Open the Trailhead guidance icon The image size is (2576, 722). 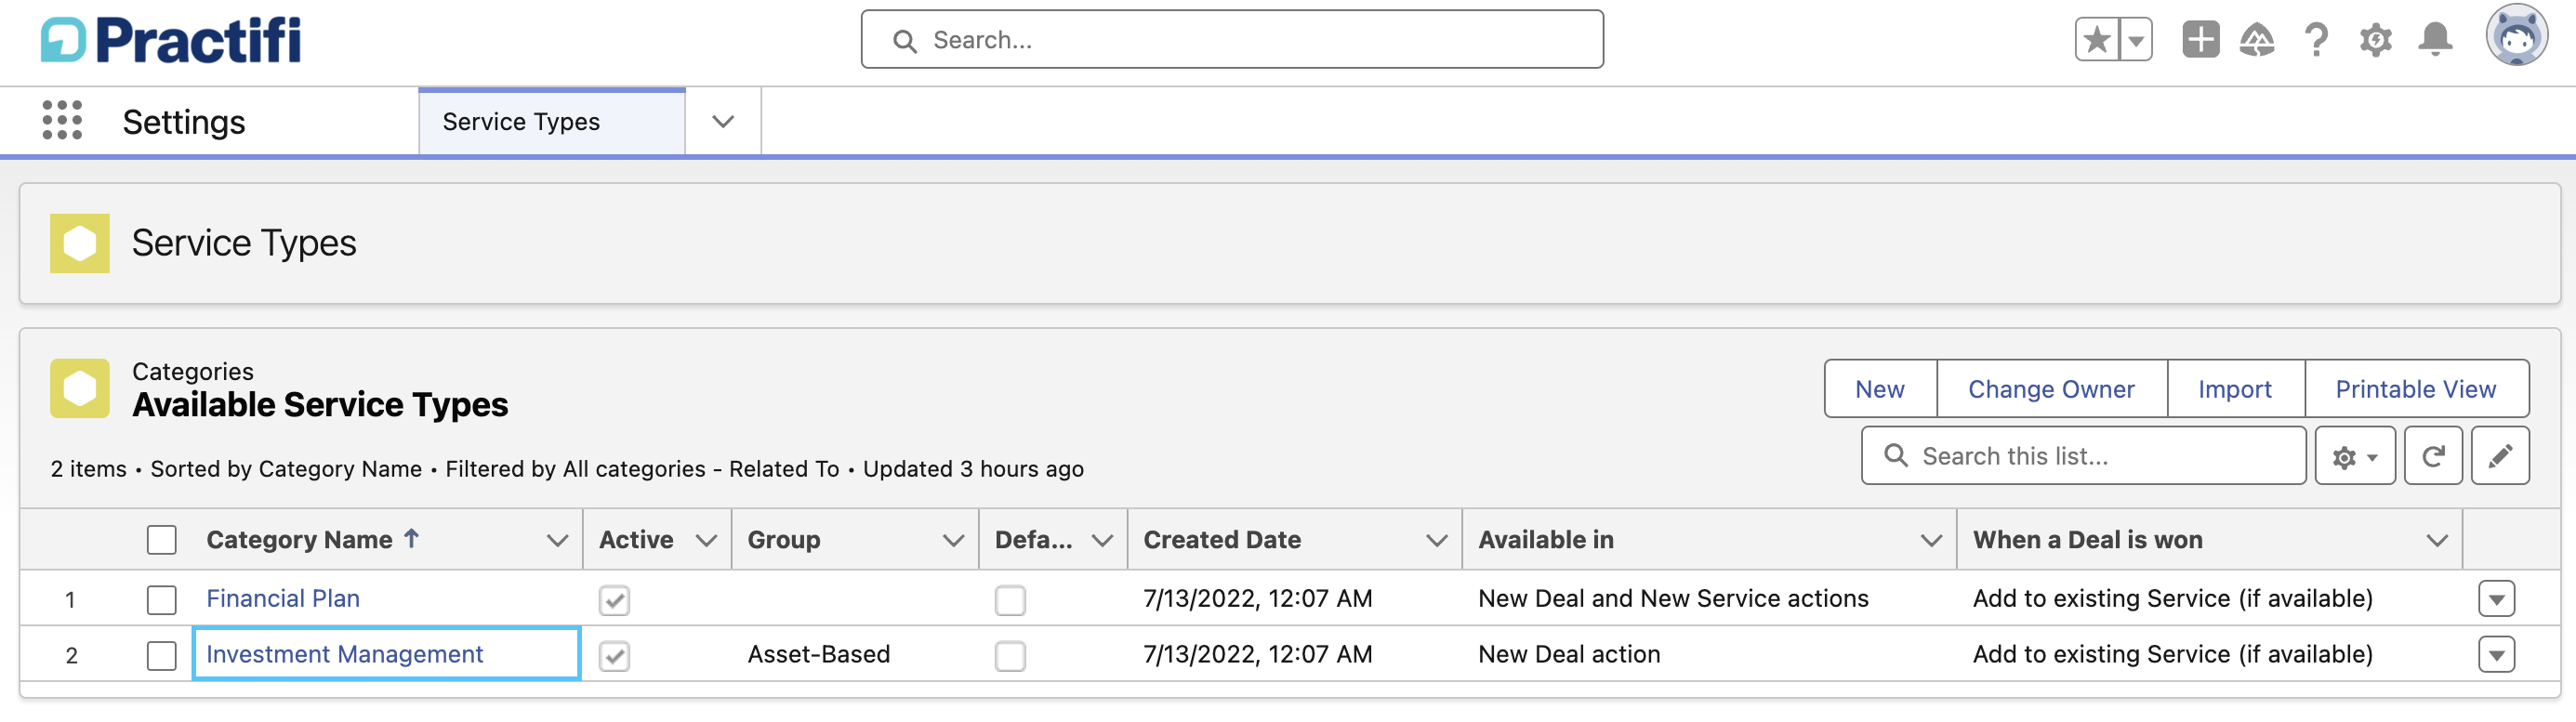click(x=2257, y=40)
